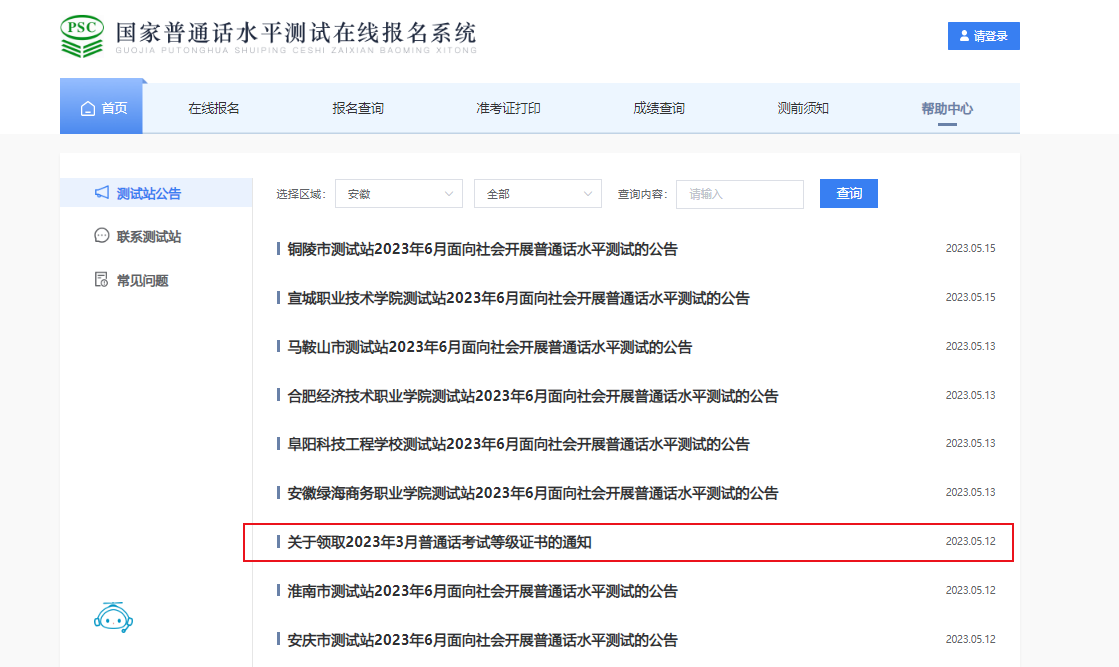Expand the 全部 station dropdown
This screenshot has width=1119, height=667.
[537, 194]
